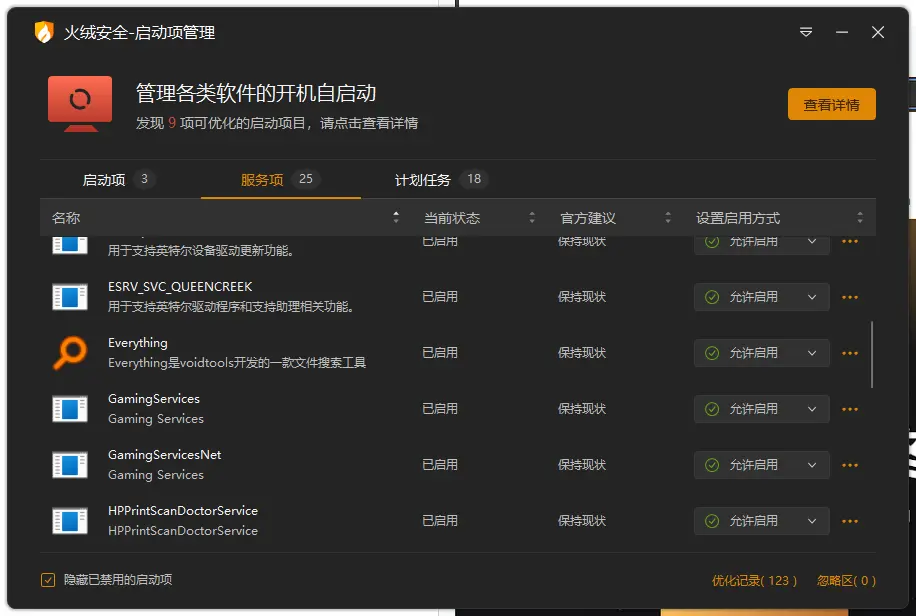The width and height of the screenshot is (916, 616).
Task: Expand 允许启用 dropdown for GamingServicesNet
Action: [761, 465]
